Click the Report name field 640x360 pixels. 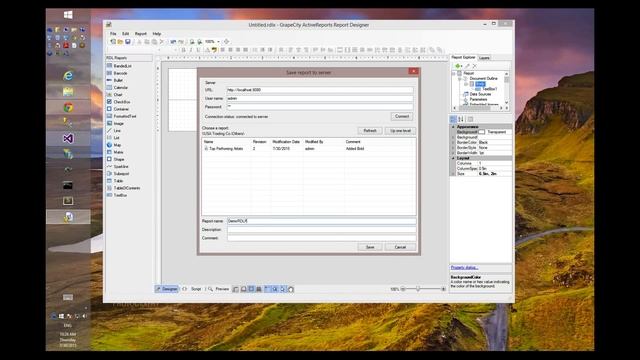coord(322,221)
